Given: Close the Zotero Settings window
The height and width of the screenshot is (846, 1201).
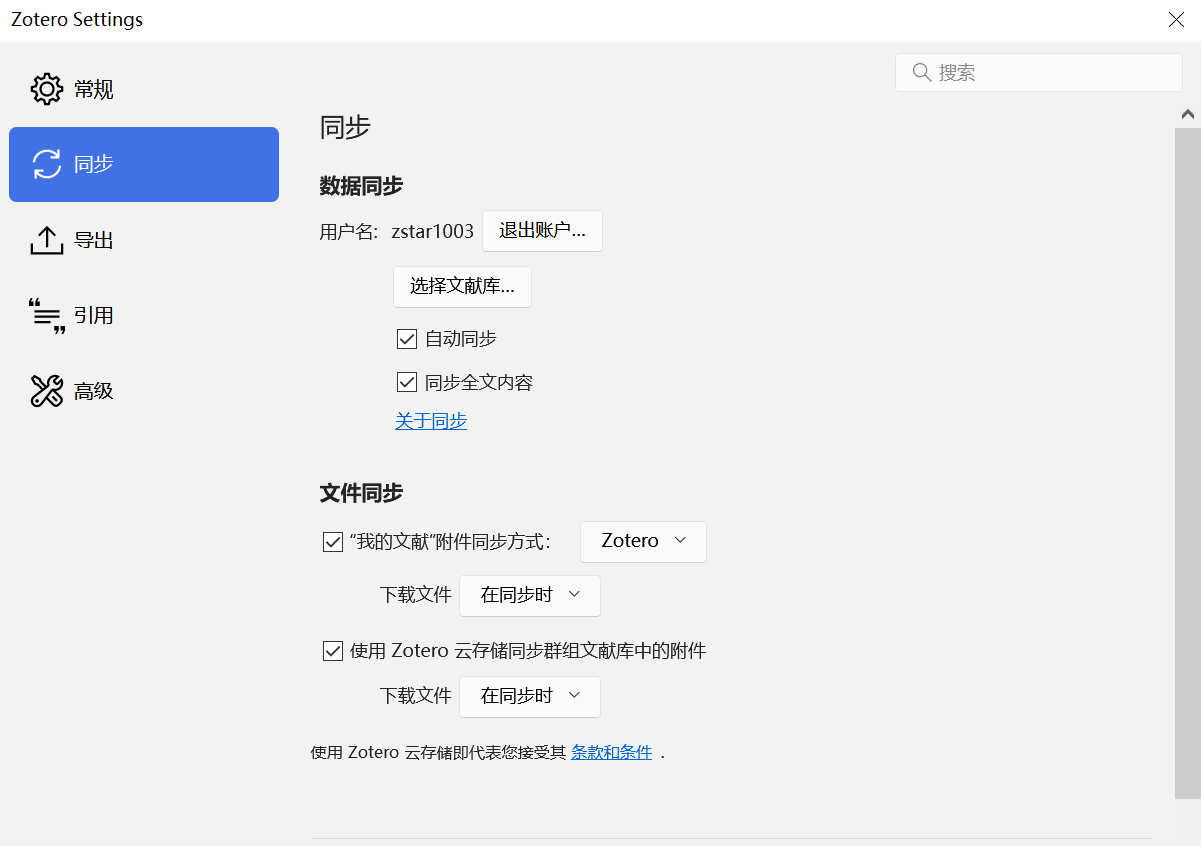Looking at the screenshot, I should point(1177,20).
